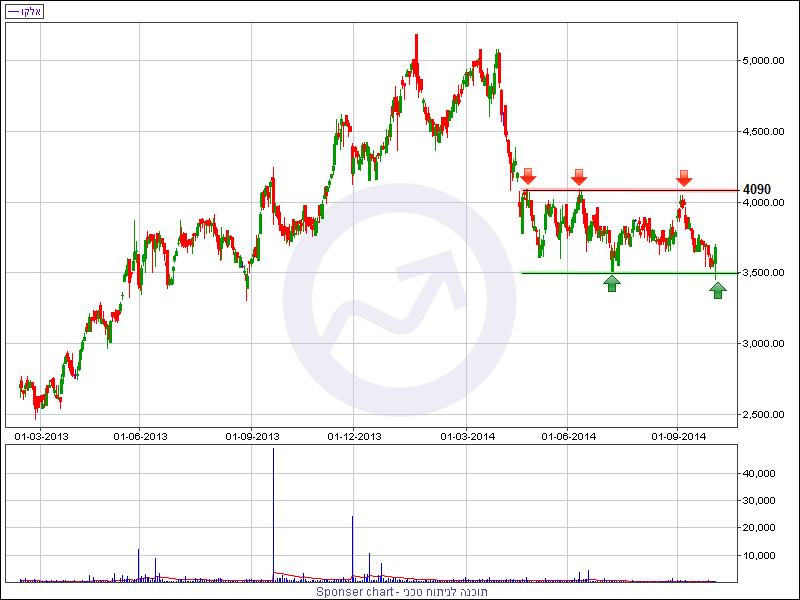Click the leftmost red down arrow marker
The width and height of the screenshot is (800, 600).
pyautogui.click(x=528, y=177)
